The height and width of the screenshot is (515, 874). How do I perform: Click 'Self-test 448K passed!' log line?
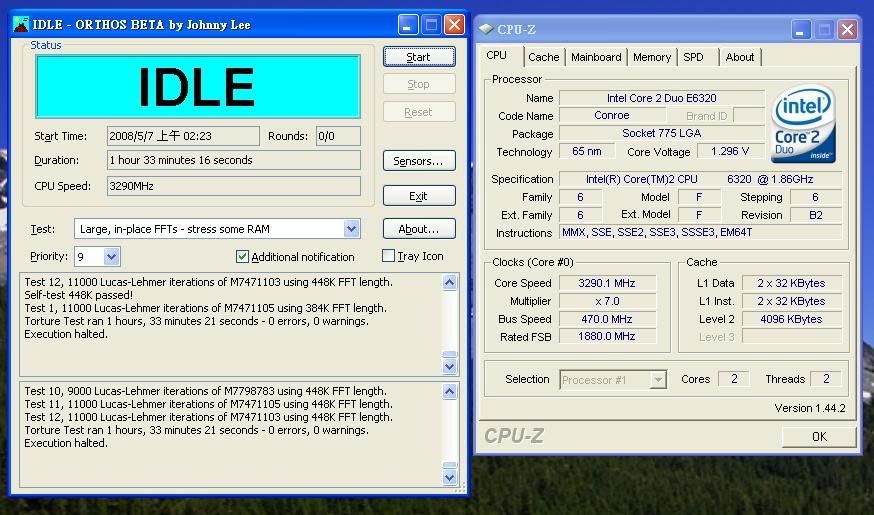[79, 295]
